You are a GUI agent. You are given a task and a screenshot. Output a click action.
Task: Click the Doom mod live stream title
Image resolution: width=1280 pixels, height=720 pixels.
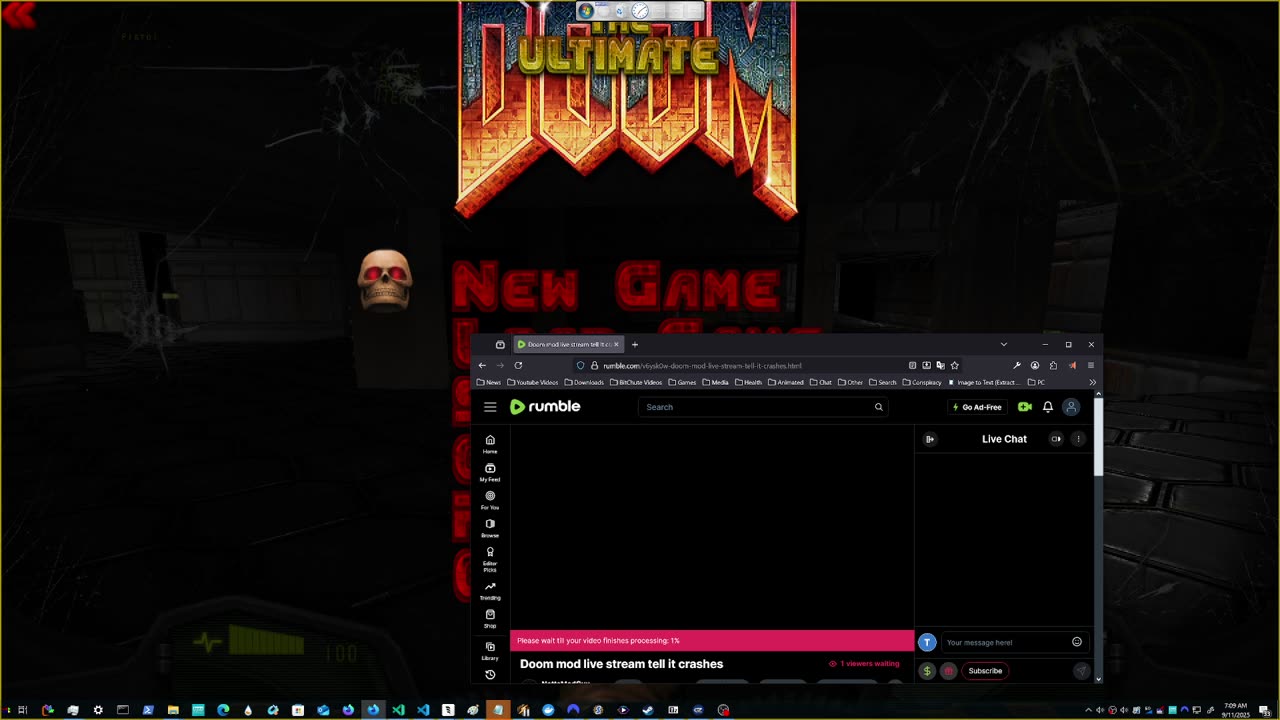point(621,664)
